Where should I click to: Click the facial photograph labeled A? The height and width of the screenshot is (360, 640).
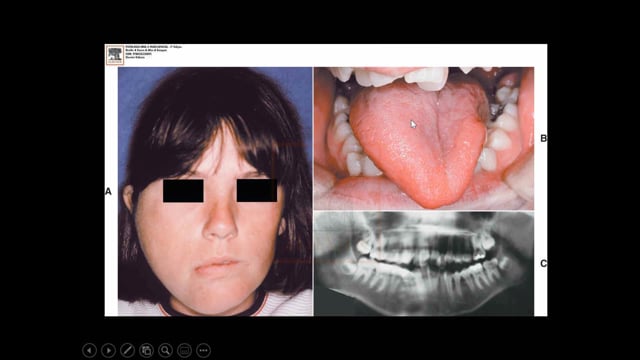click(x=215, y=191)
